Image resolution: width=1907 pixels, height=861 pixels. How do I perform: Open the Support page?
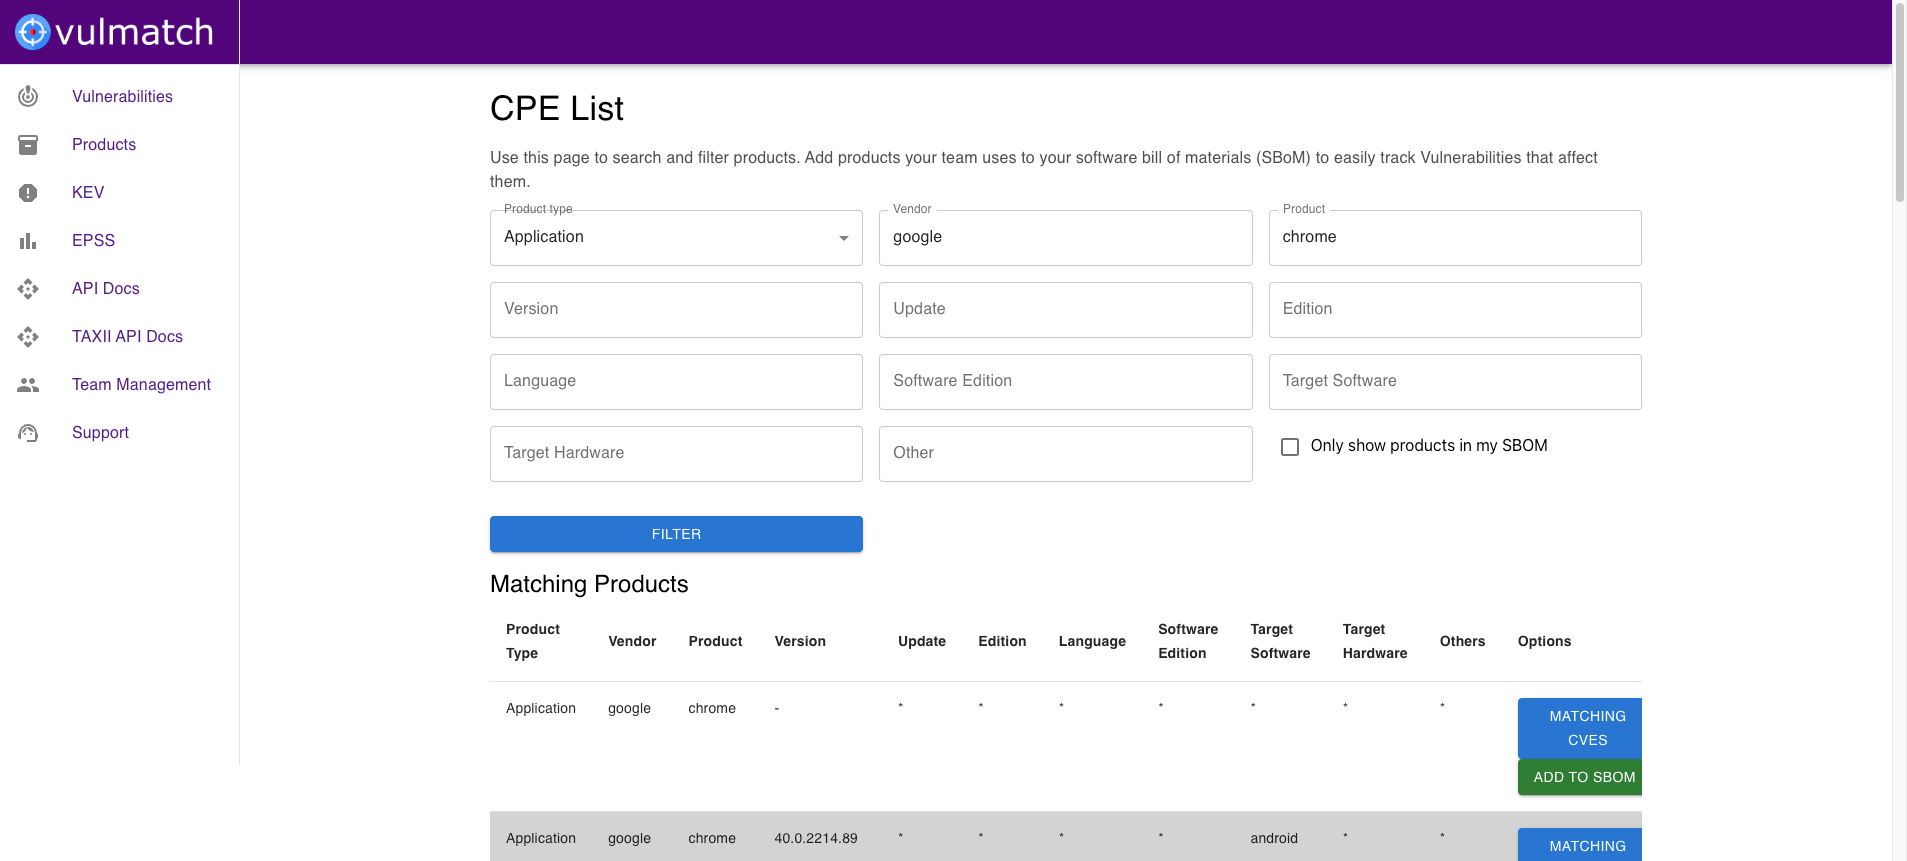100,432
